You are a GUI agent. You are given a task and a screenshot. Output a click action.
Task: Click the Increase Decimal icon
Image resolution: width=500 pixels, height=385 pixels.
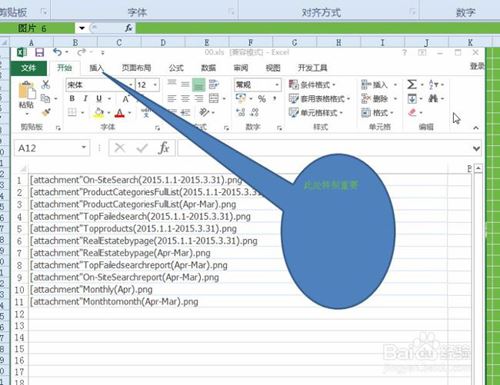click(x=240, y=112)
